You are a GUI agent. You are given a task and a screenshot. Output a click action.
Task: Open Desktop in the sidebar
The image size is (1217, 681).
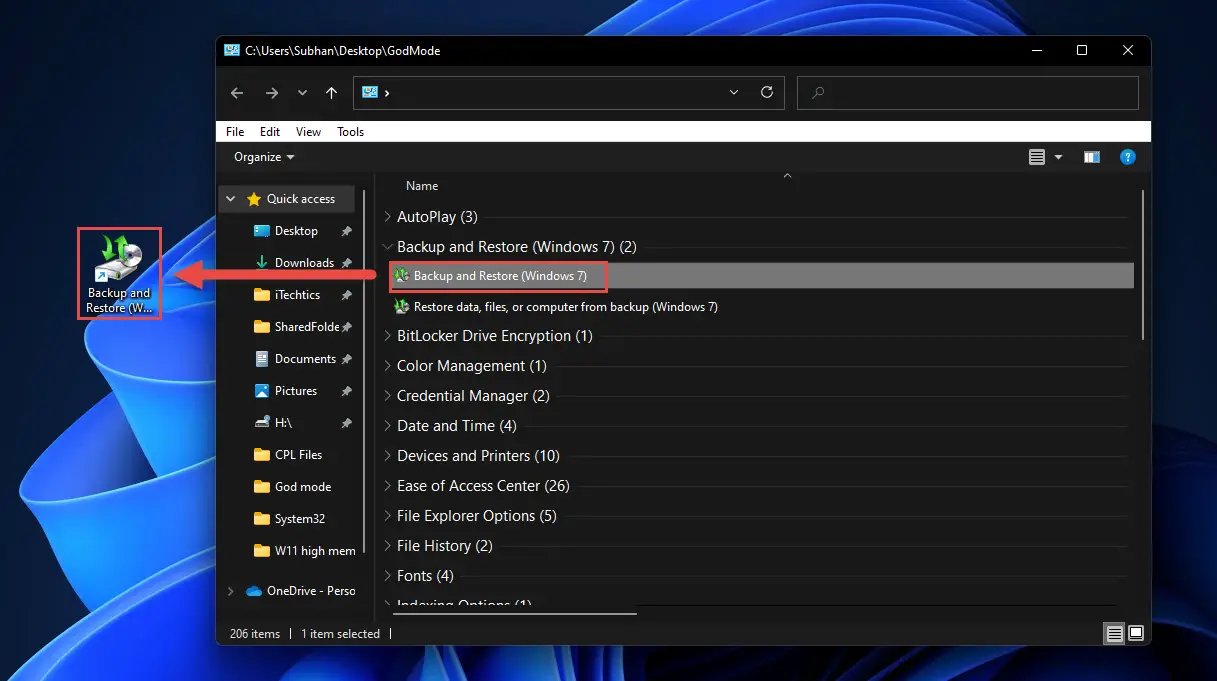295,231
